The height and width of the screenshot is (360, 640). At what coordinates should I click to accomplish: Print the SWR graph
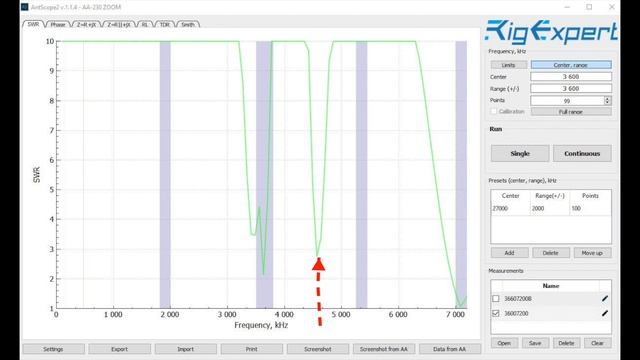pos(251,349)
